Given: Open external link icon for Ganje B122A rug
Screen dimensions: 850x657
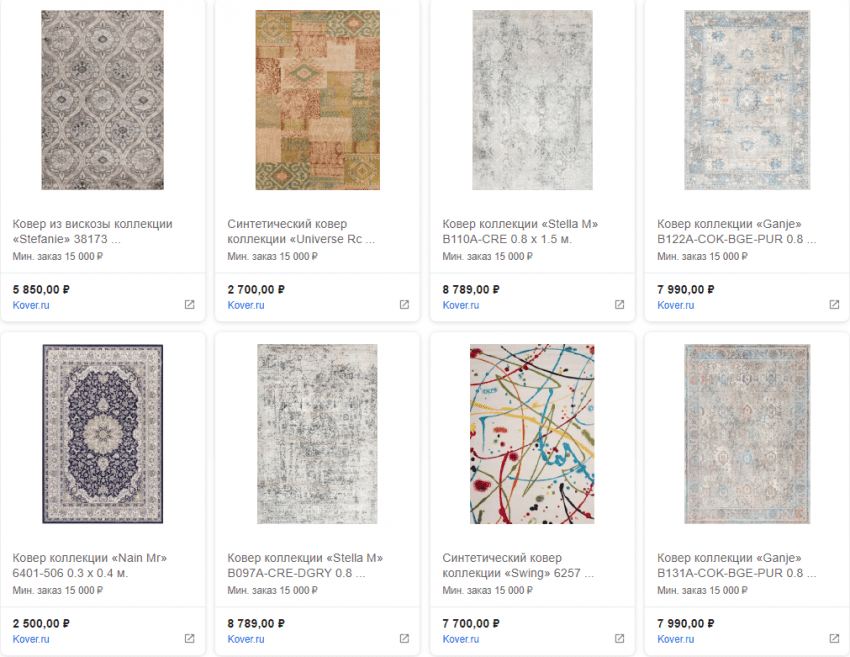Looking at the screenshot, I should [834, 305].
